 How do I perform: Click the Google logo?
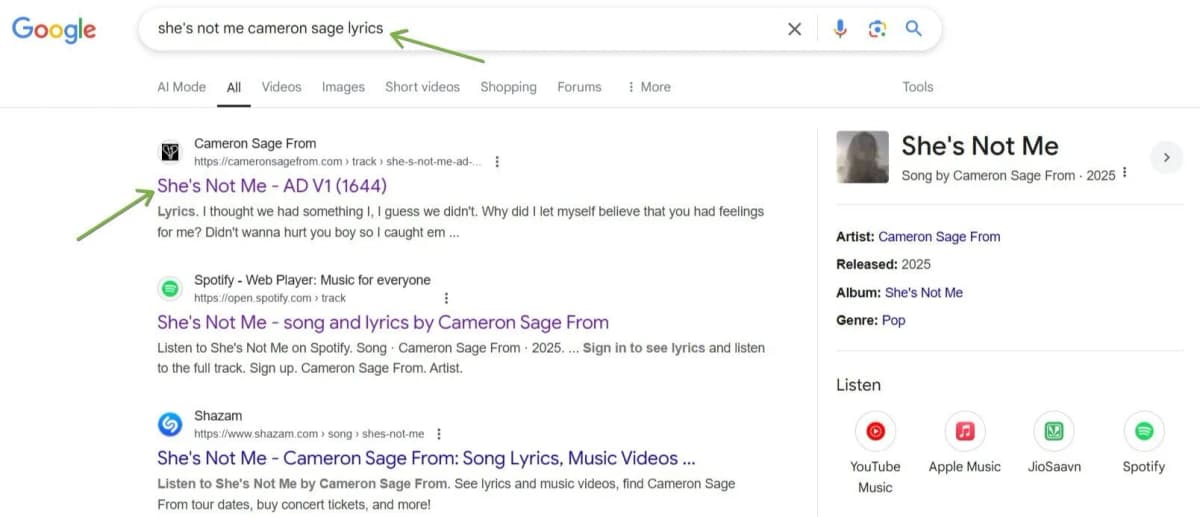(54, 30)
